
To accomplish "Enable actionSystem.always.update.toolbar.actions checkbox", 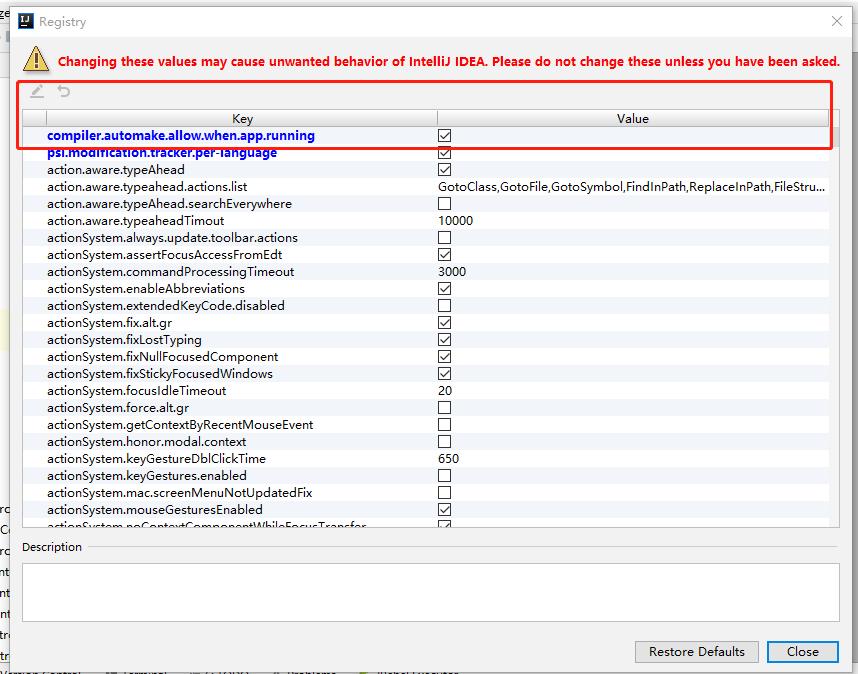I will pyautogui.click(x=444, y=237).
